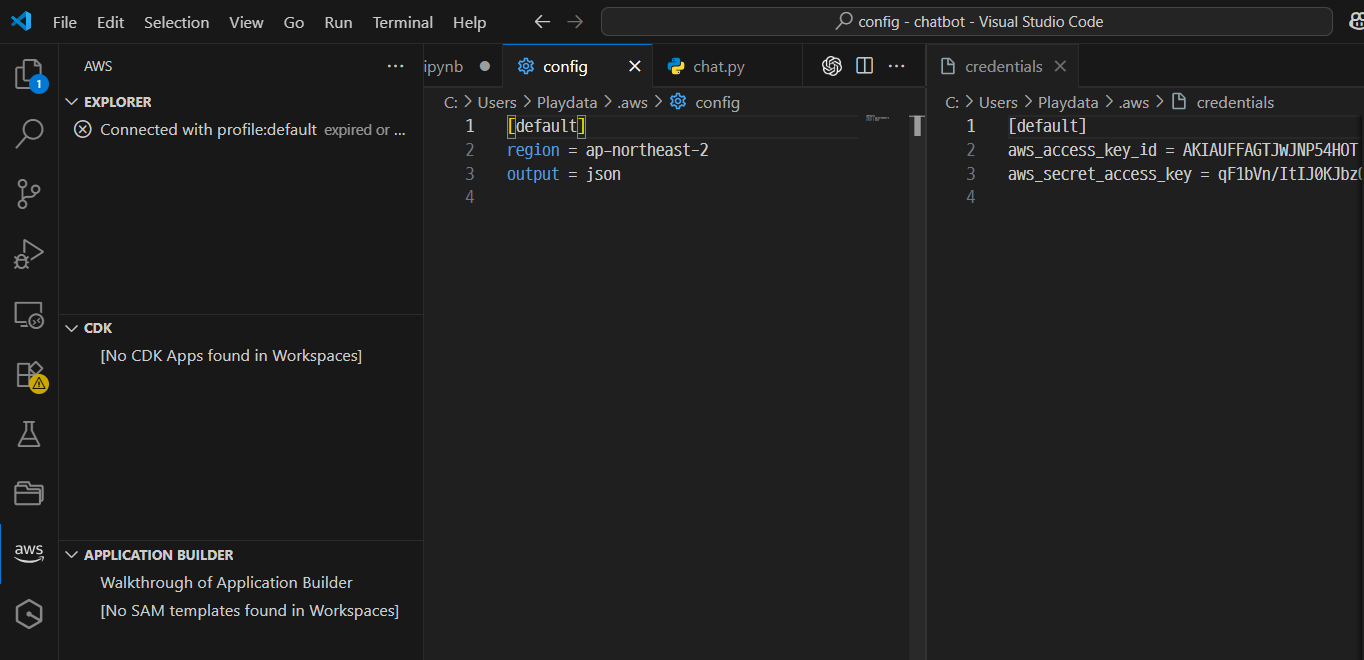Viewport: 1364px width, 660px height.
Task: Select the credentials editor tab
Action: 1003,66
